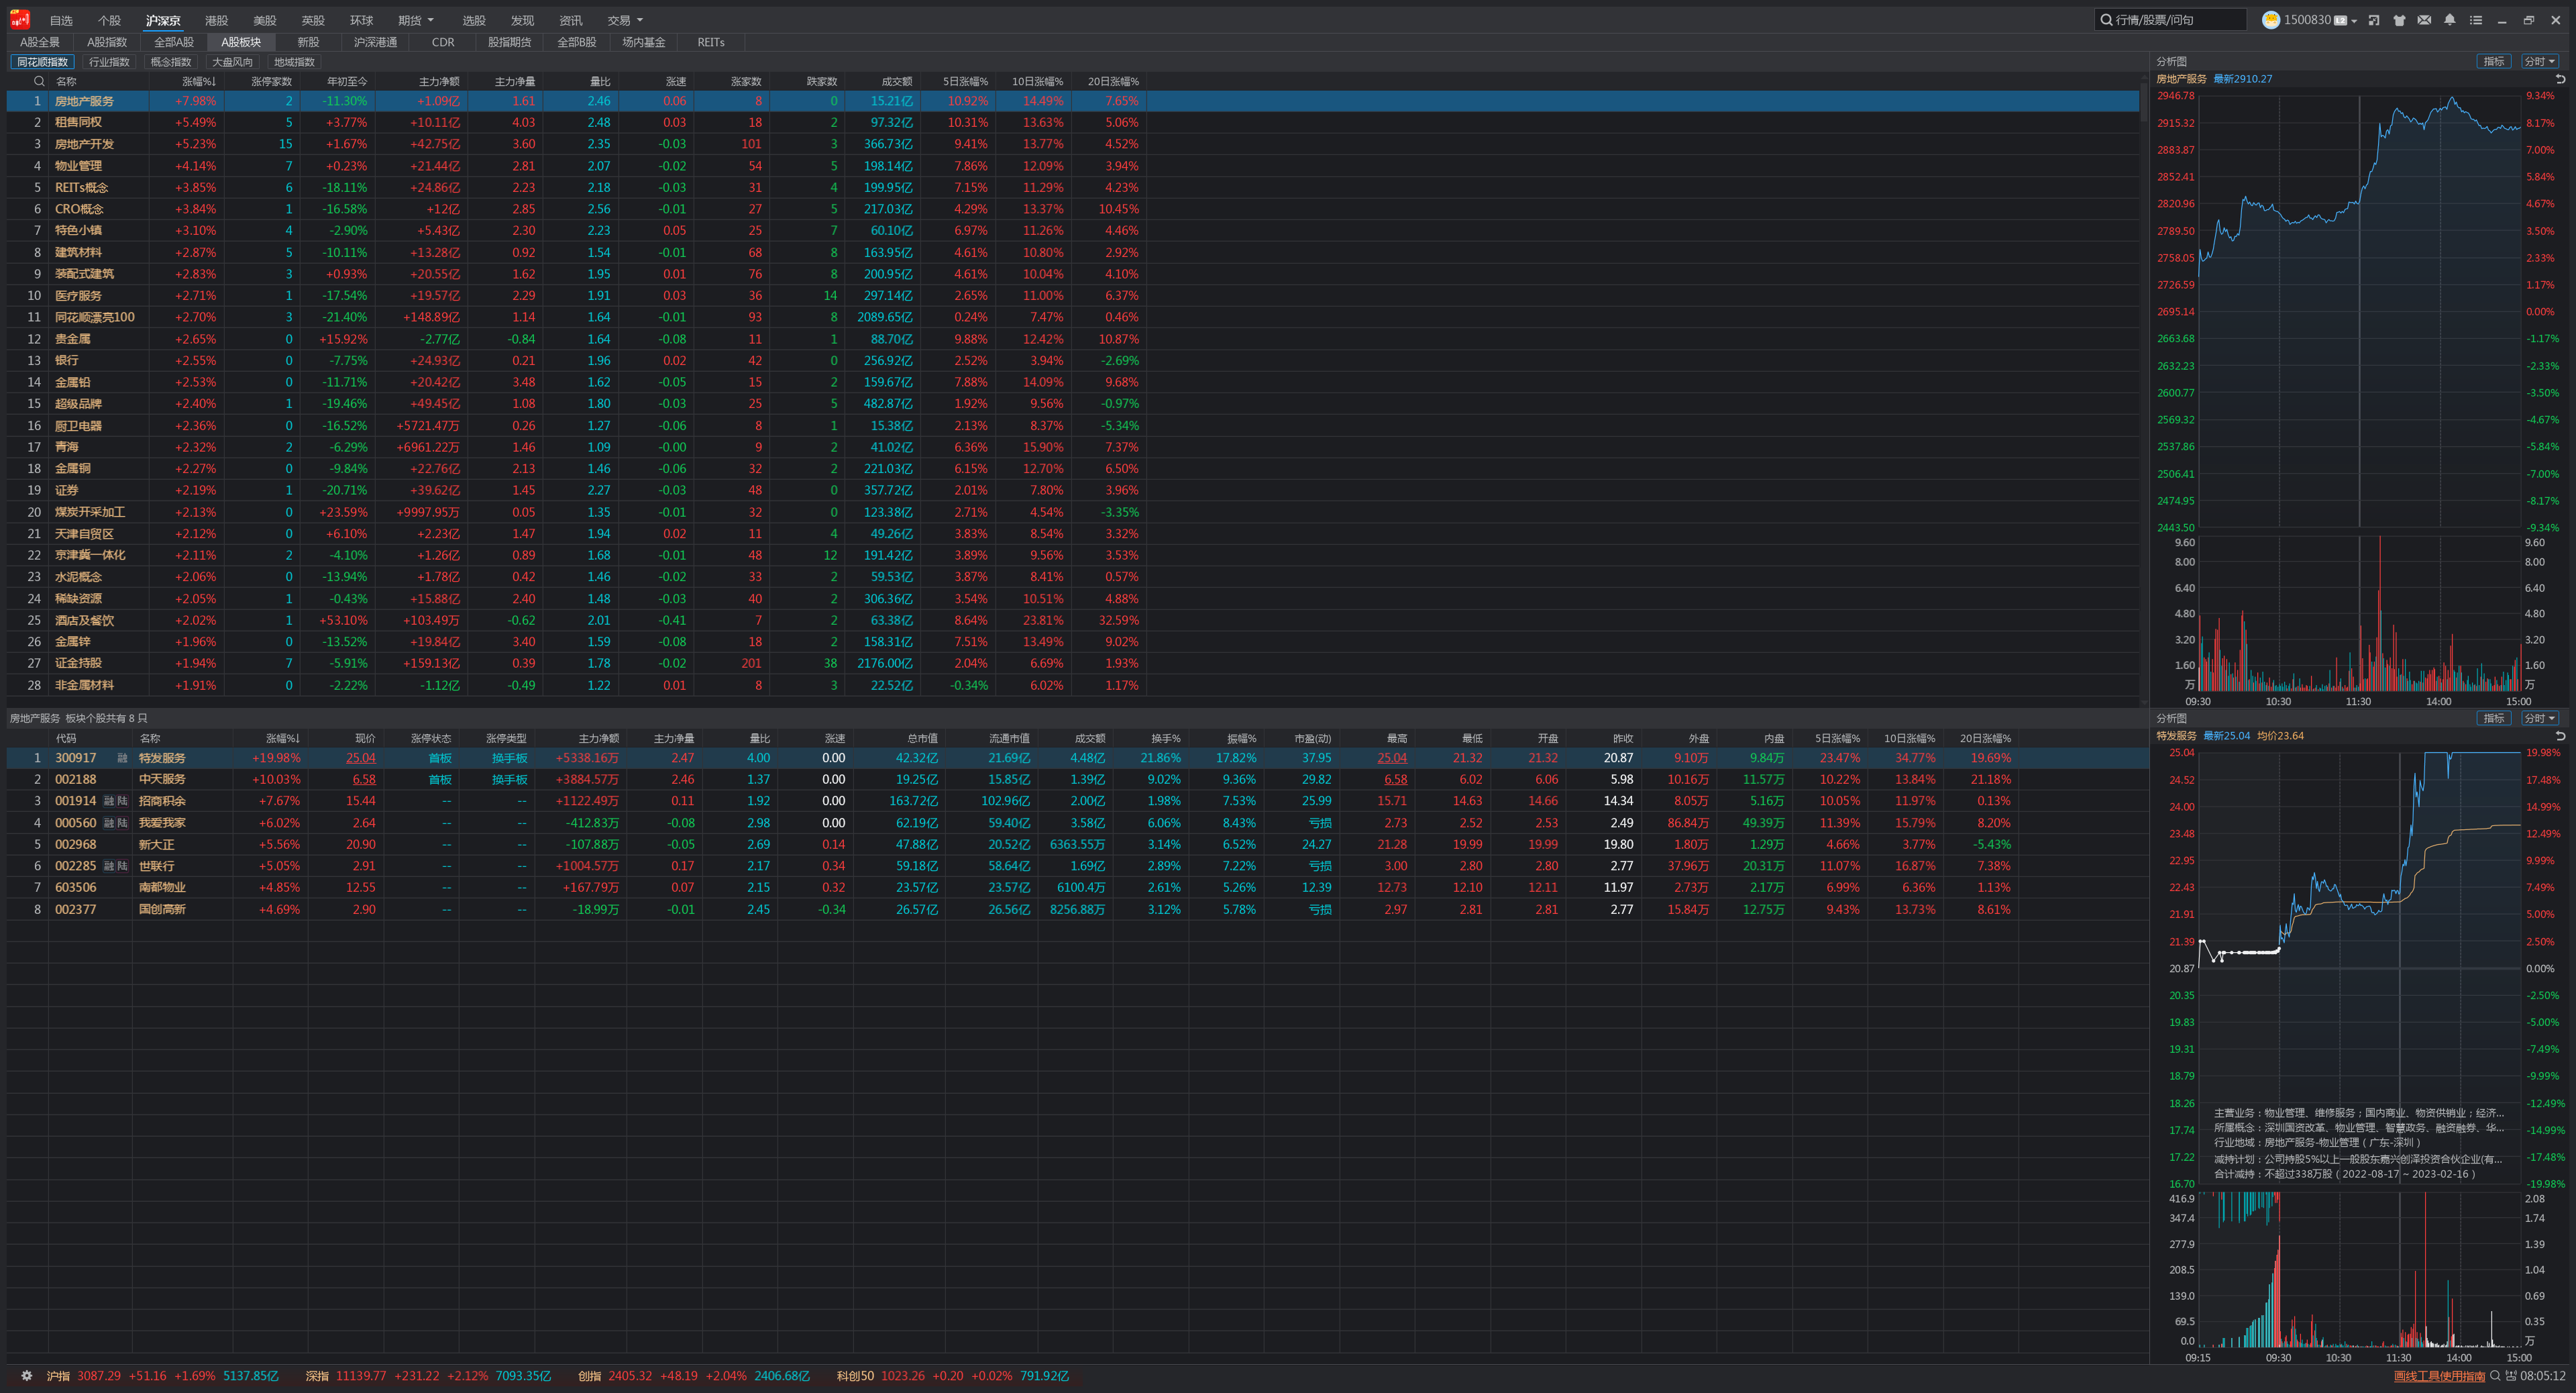Click the pop-out window icon beside account
The image size is (2576, 1393).
pos(2373,20)
